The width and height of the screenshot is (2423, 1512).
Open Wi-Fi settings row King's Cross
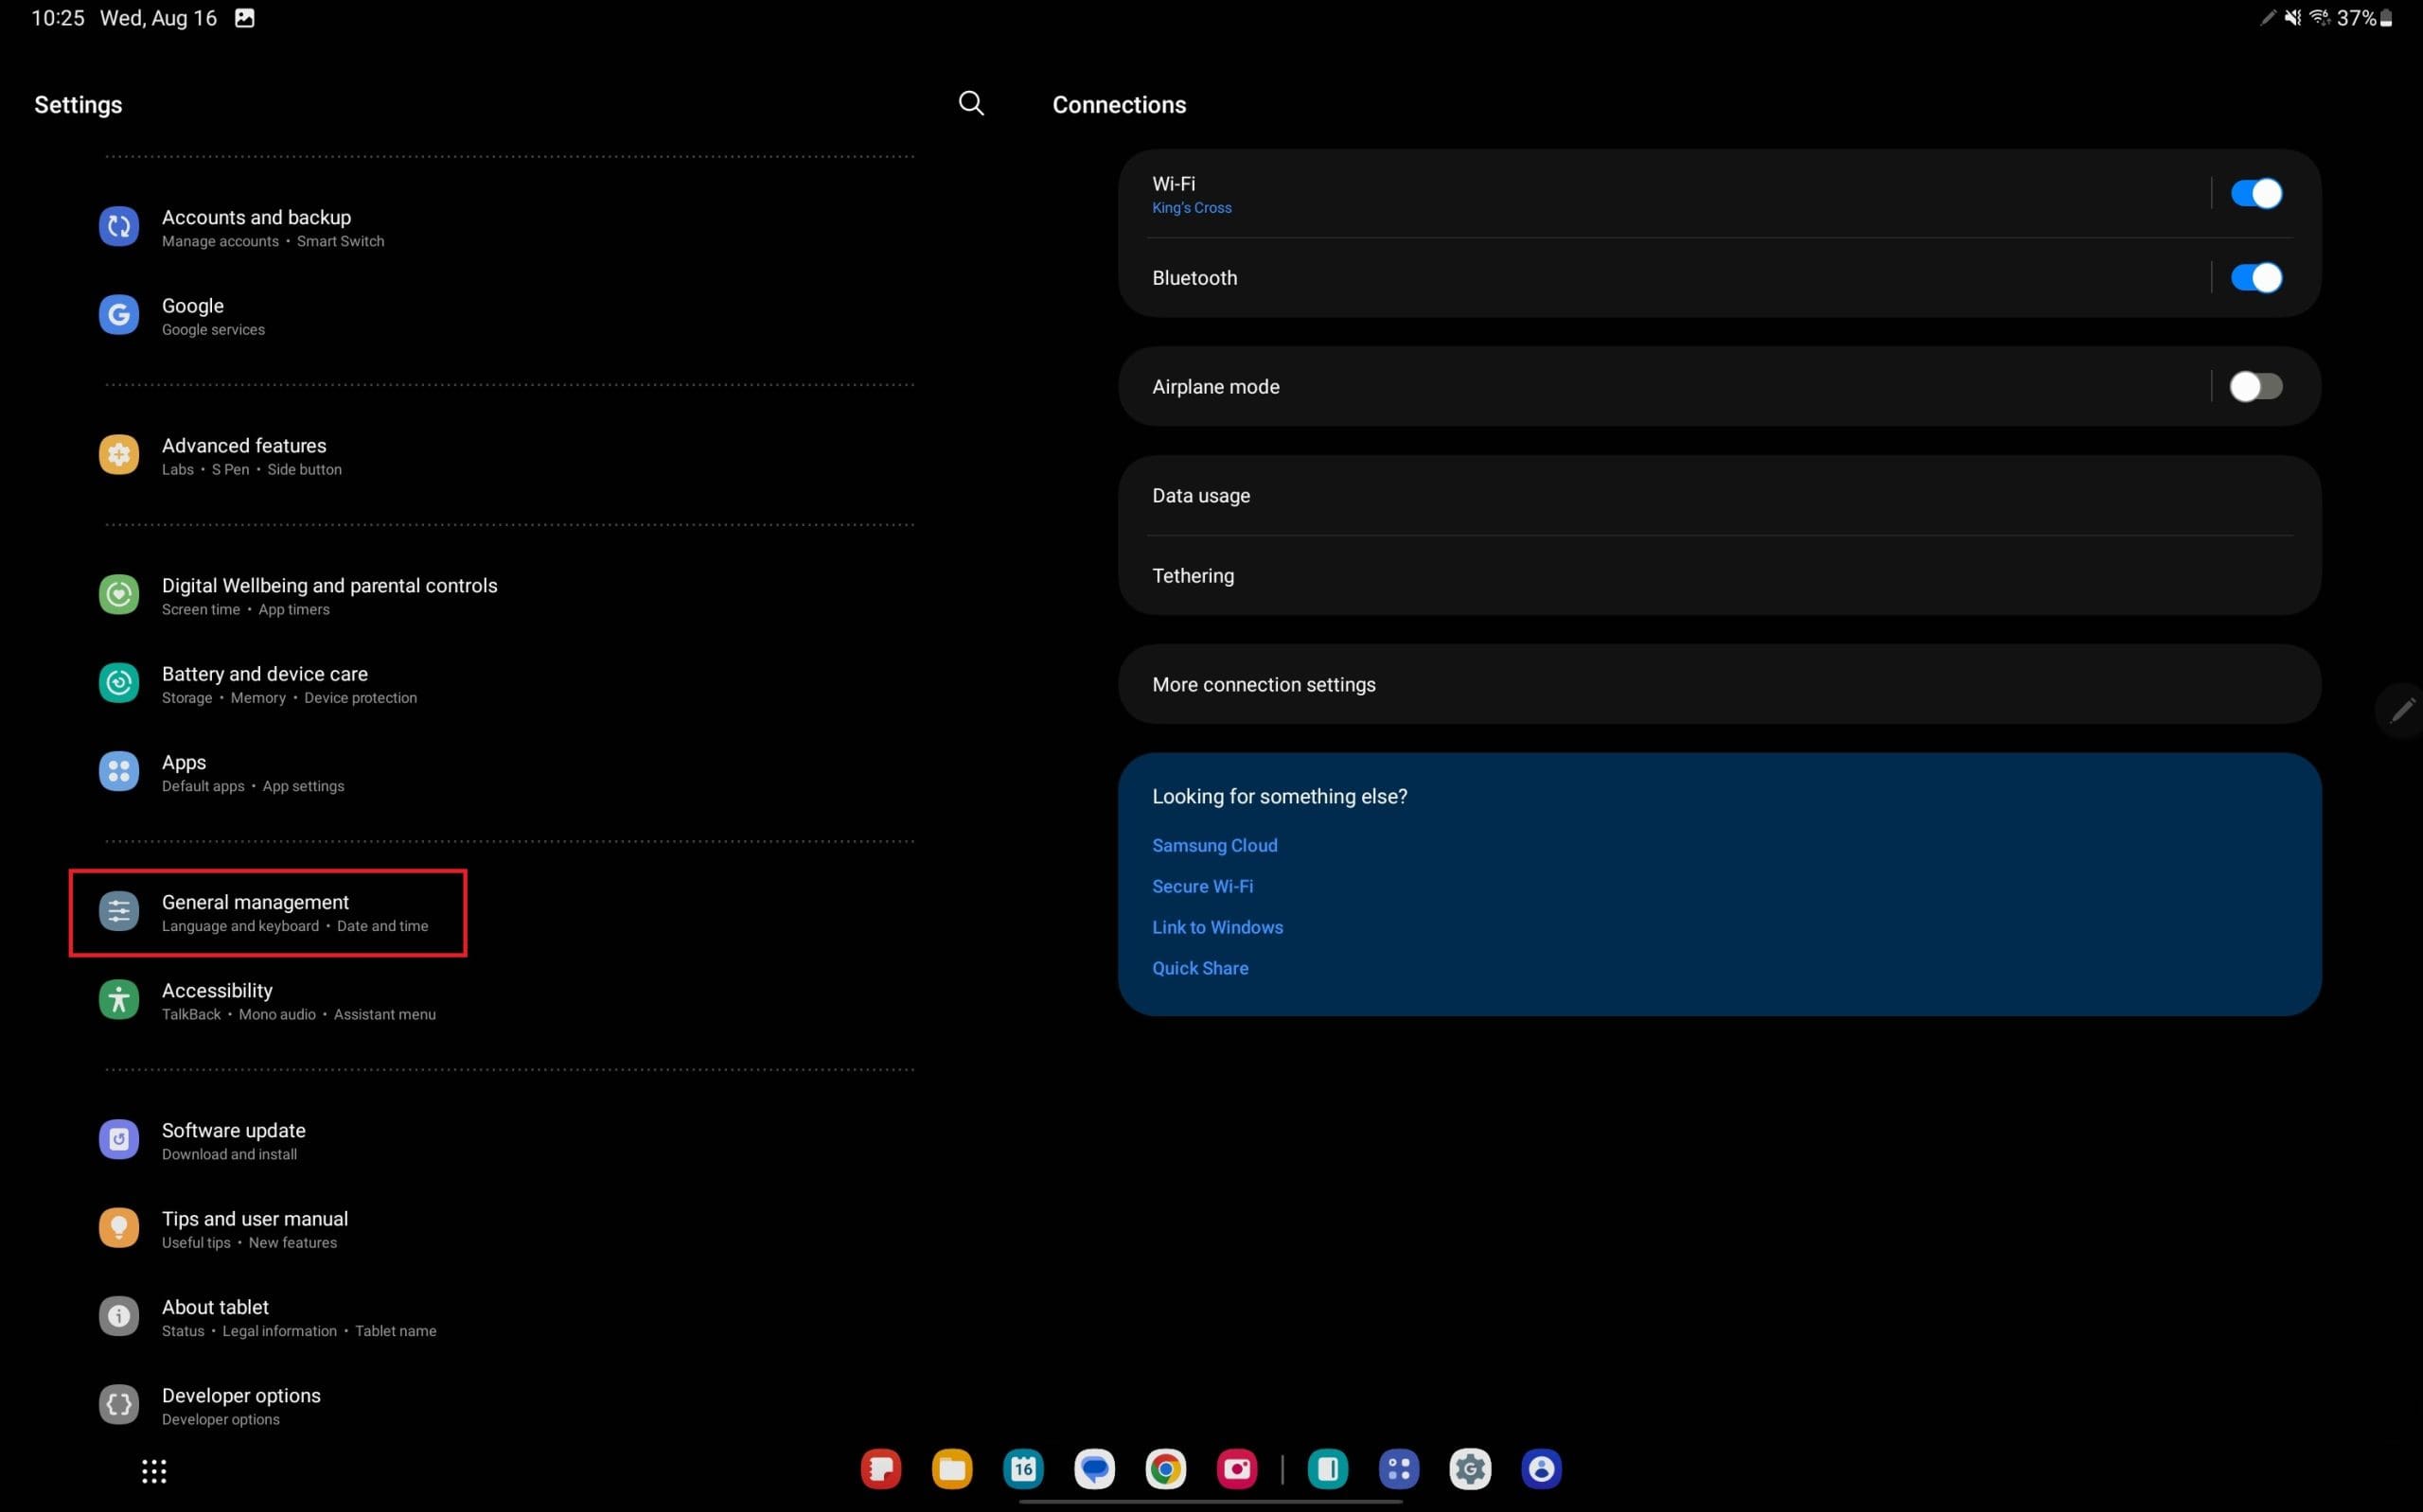1665,194
